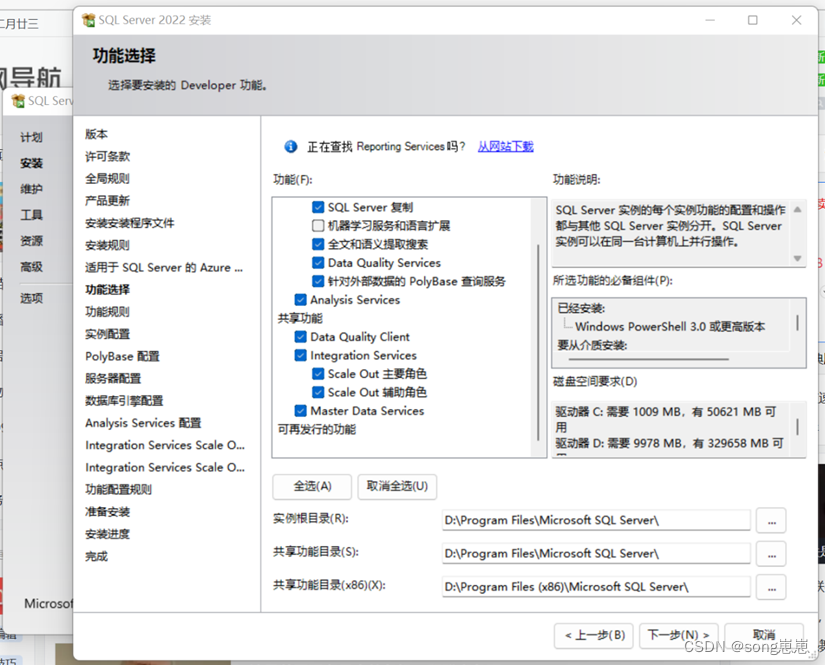Click the 产品更新 step in sidebar
The image size is (825, 665).
coord(107,200)
